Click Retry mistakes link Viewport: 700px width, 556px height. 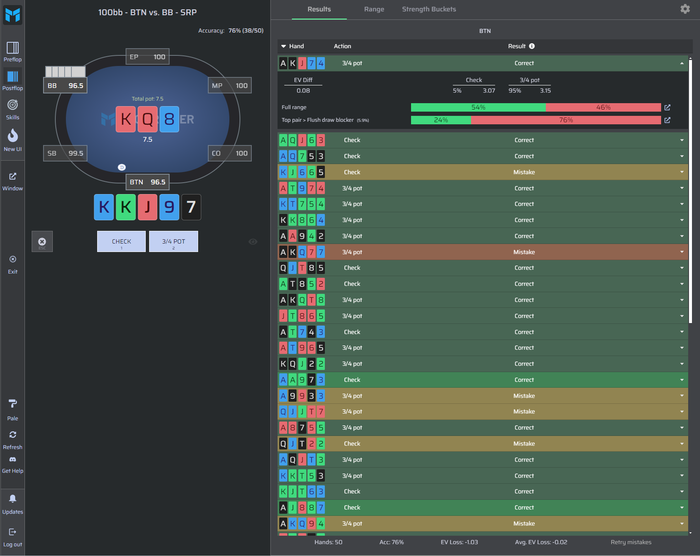631,542
